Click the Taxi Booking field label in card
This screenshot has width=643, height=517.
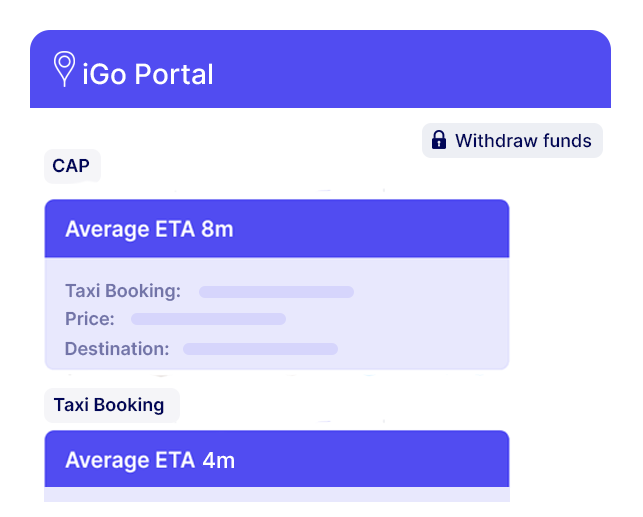click(123, 291)
